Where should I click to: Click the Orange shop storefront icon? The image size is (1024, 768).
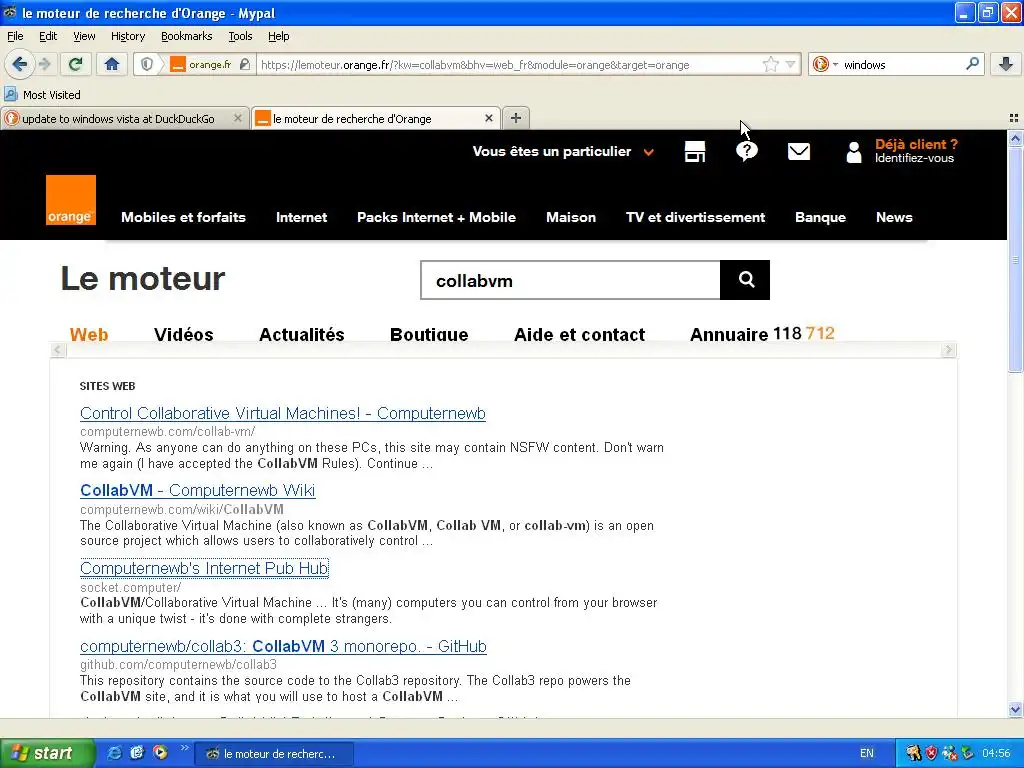pyautogui.click(x=695, y=152)
